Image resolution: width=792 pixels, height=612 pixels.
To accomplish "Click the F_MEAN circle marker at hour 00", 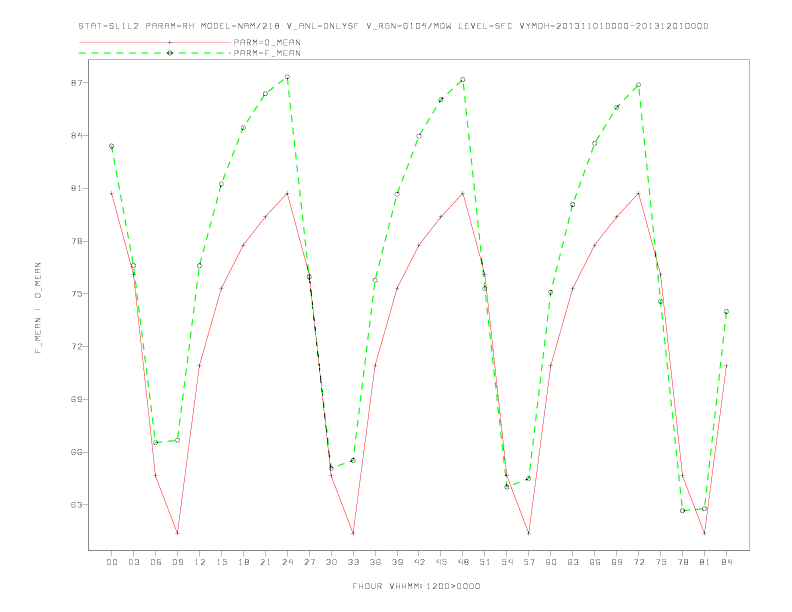I will coord(112,146).
